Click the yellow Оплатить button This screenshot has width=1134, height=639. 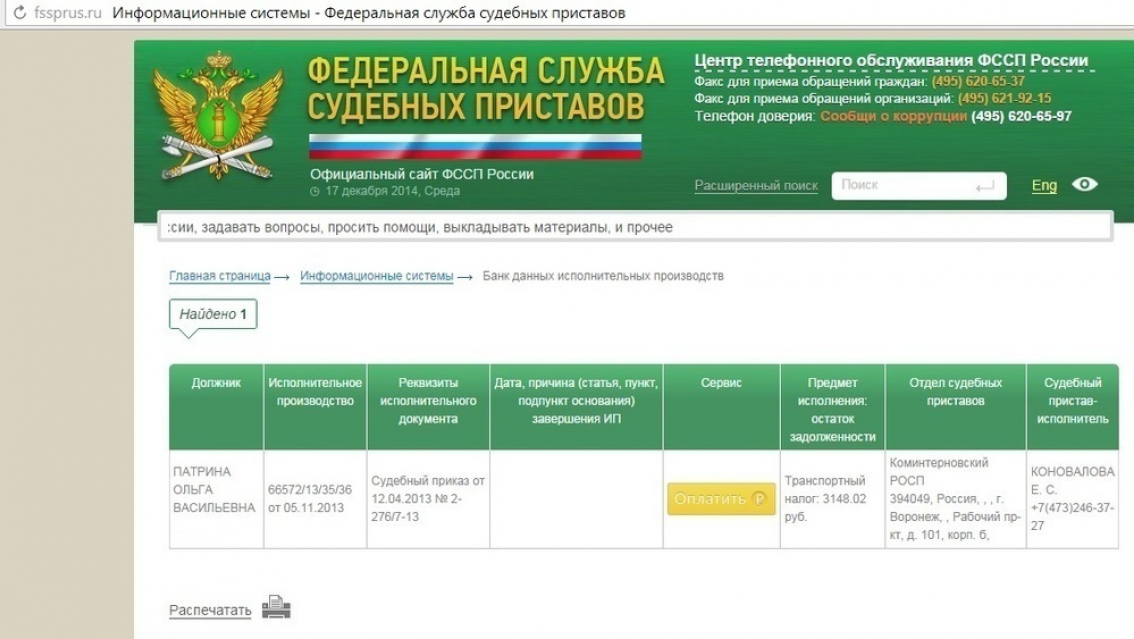(x=721, y=499)
